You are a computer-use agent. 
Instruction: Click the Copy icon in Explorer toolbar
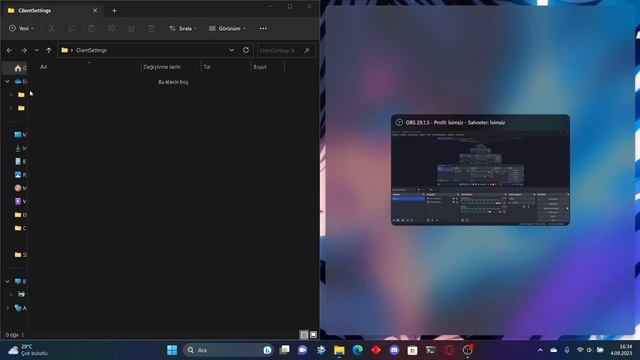coord(71,29)
